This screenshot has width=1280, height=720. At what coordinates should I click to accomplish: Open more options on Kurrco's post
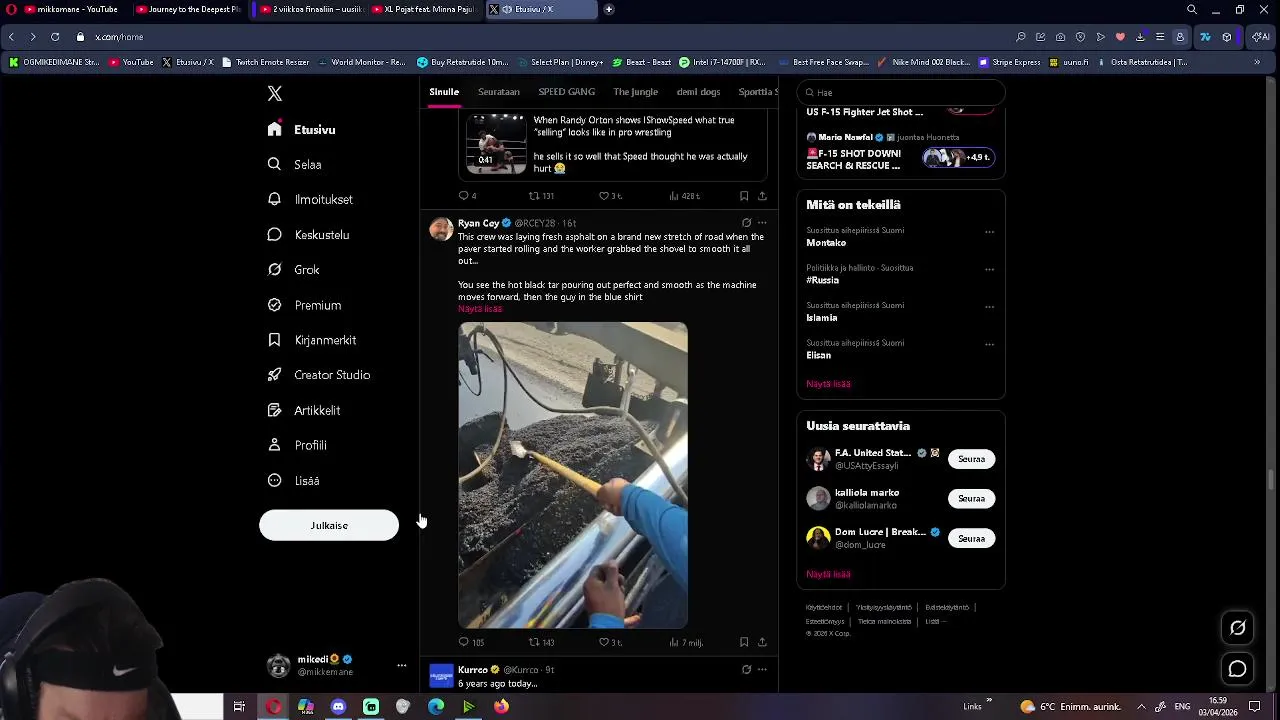point(762,670)
